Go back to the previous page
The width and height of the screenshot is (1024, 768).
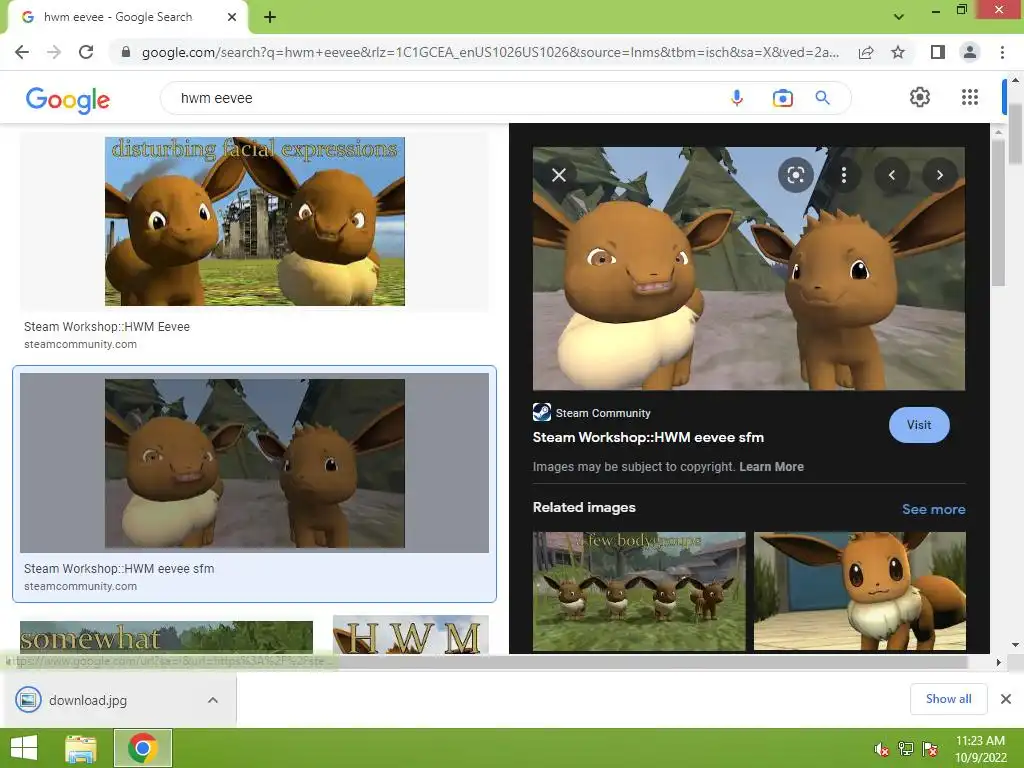tap(22, 52)
